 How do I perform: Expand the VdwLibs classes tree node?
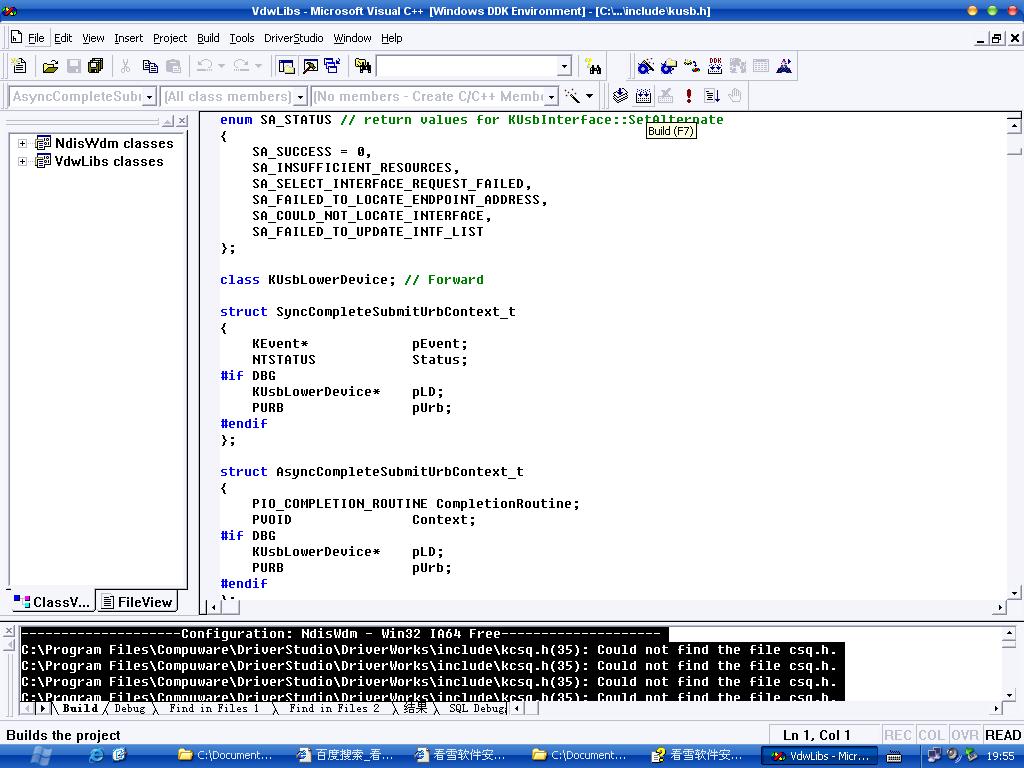[22, 161]
